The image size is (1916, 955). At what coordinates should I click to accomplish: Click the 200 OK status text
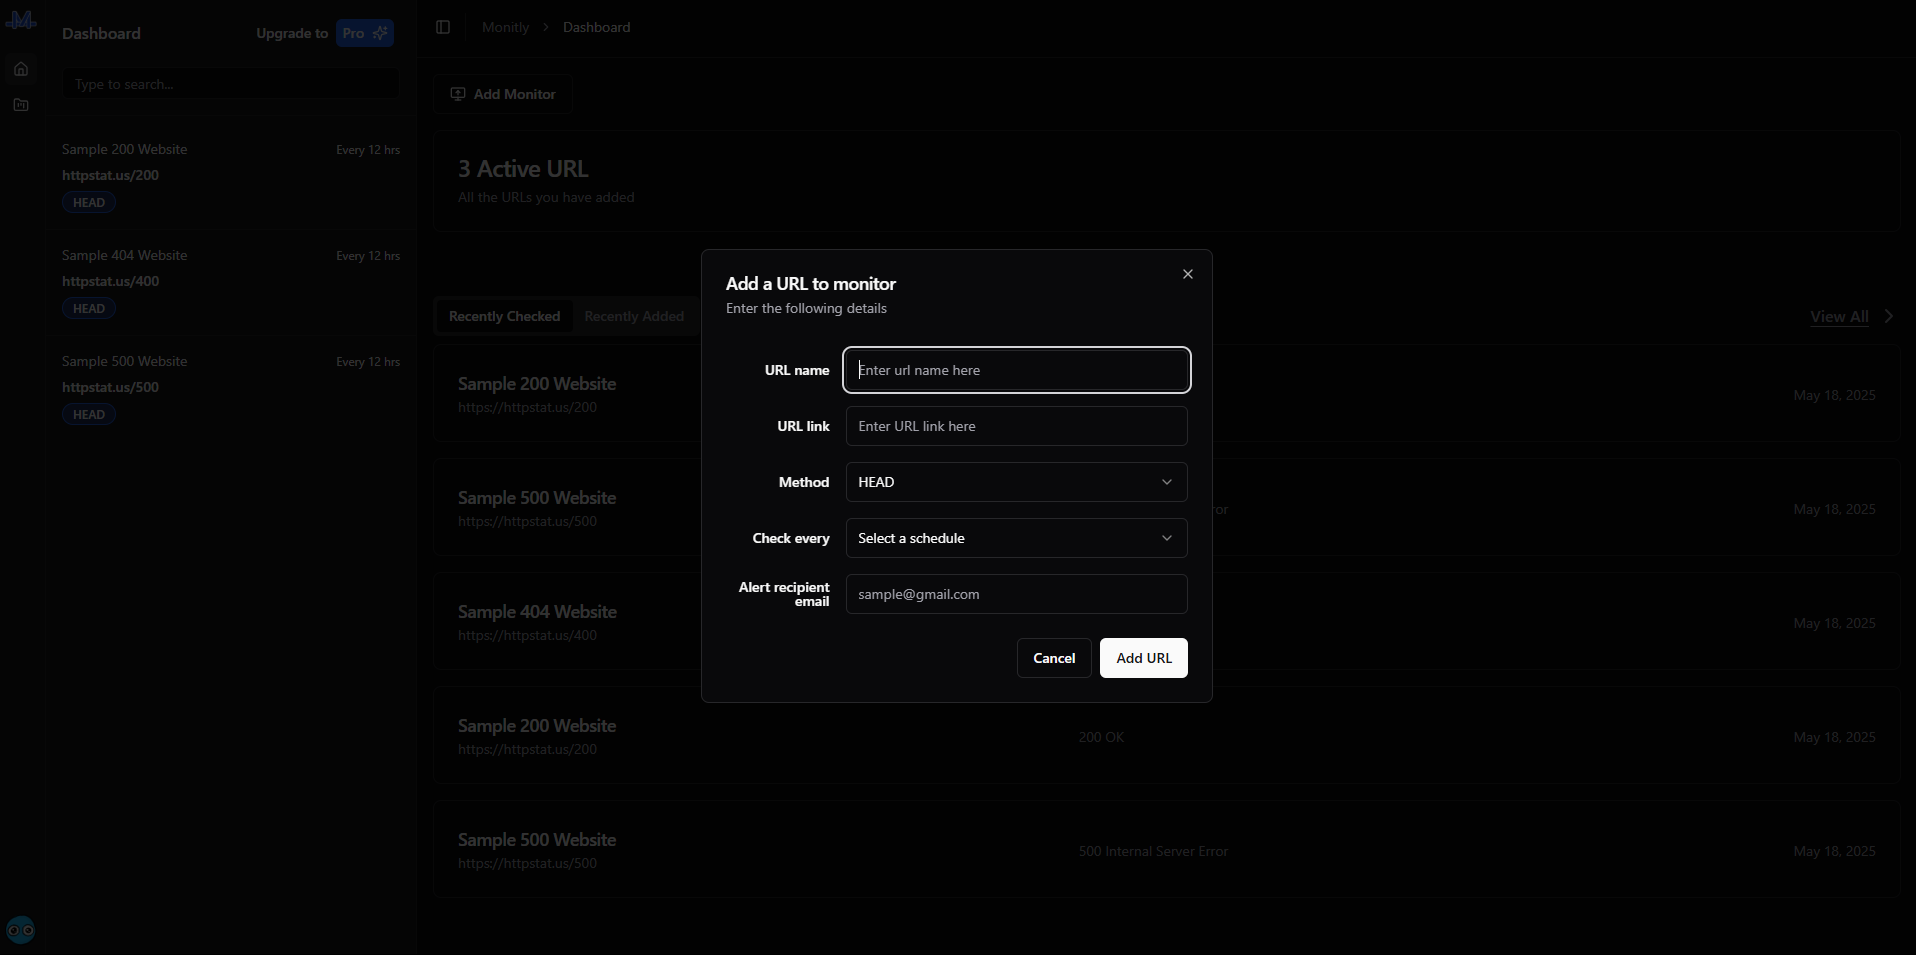[1101, 737]
